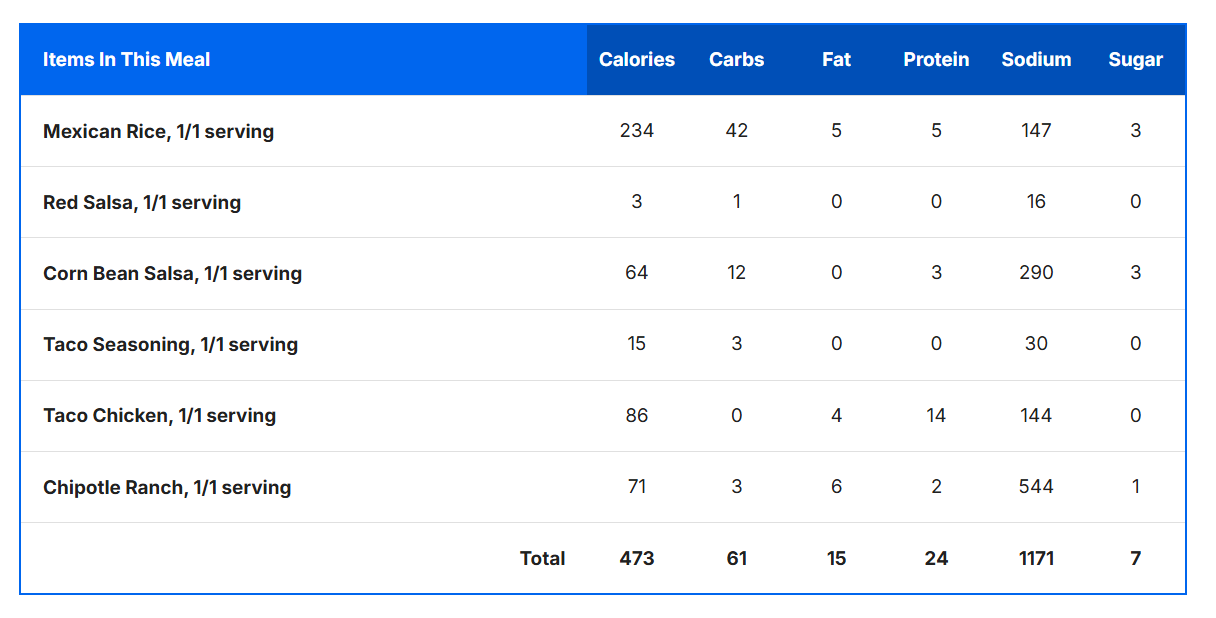Viewport: 1216px width, 618px height.
Task: Click Corn Bean Salsa sodium value 290
Action: pyautogui.click(x=1036, y=273)
